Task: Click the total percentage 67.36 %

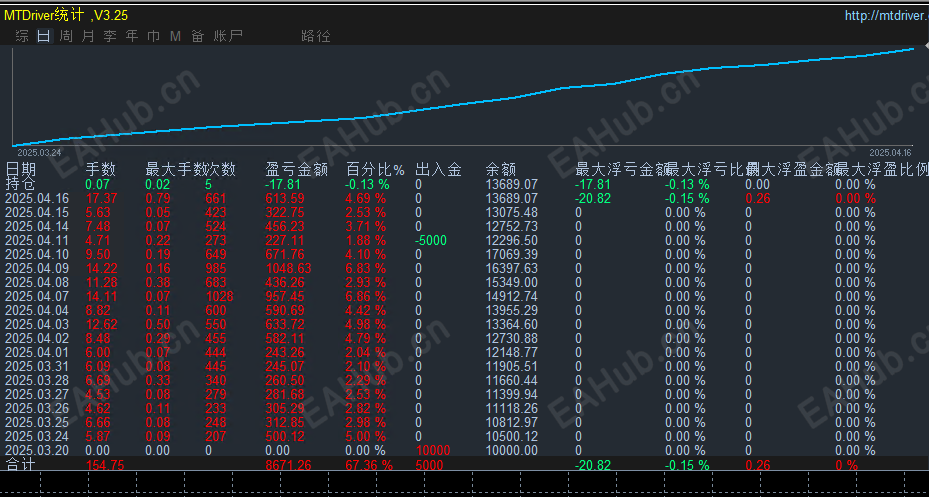Action: tap(369, 466)
